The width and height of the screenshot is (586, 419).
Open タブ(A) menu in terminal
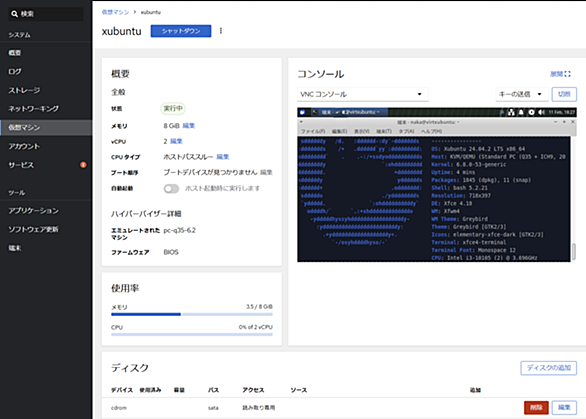406,131
